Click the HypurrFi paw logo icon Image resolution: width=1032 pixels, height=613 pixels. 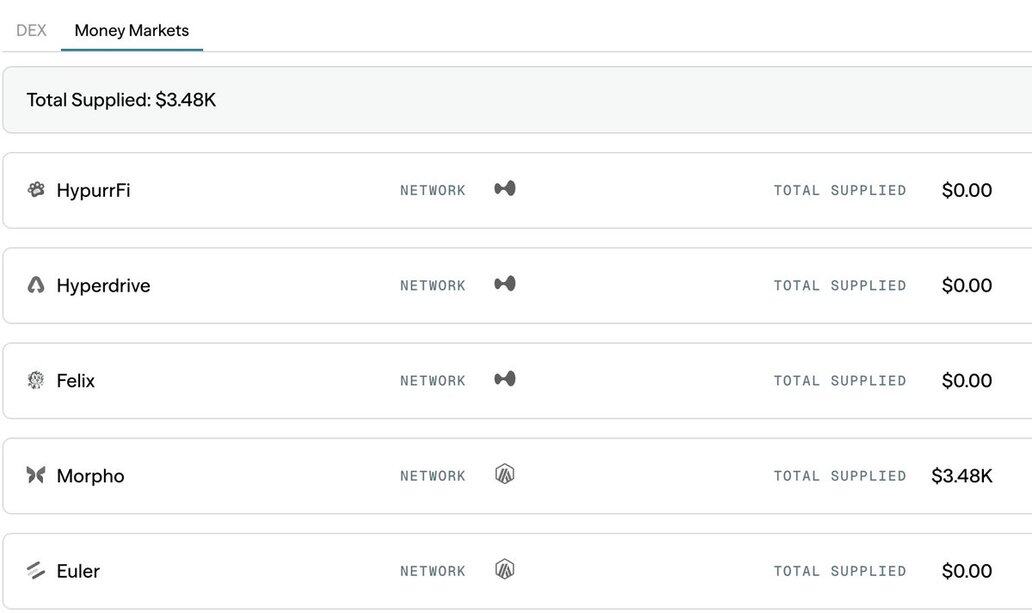click(36, 189)
